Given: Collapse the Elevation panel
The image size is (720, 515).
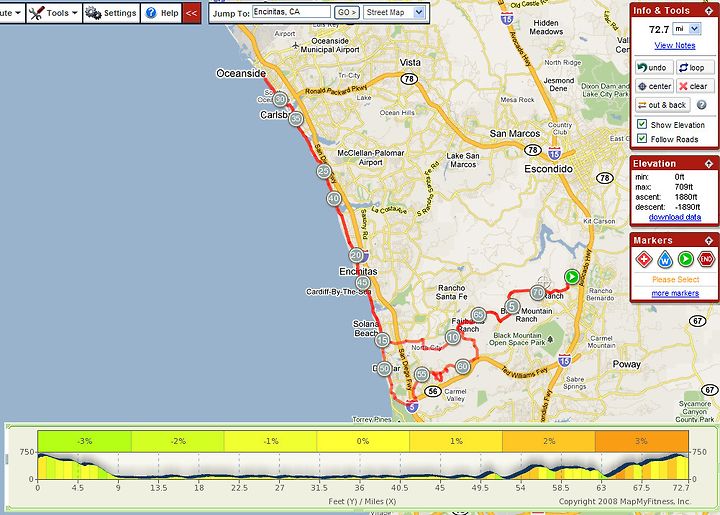Looking at the screenshot, I should pos(709,164).
